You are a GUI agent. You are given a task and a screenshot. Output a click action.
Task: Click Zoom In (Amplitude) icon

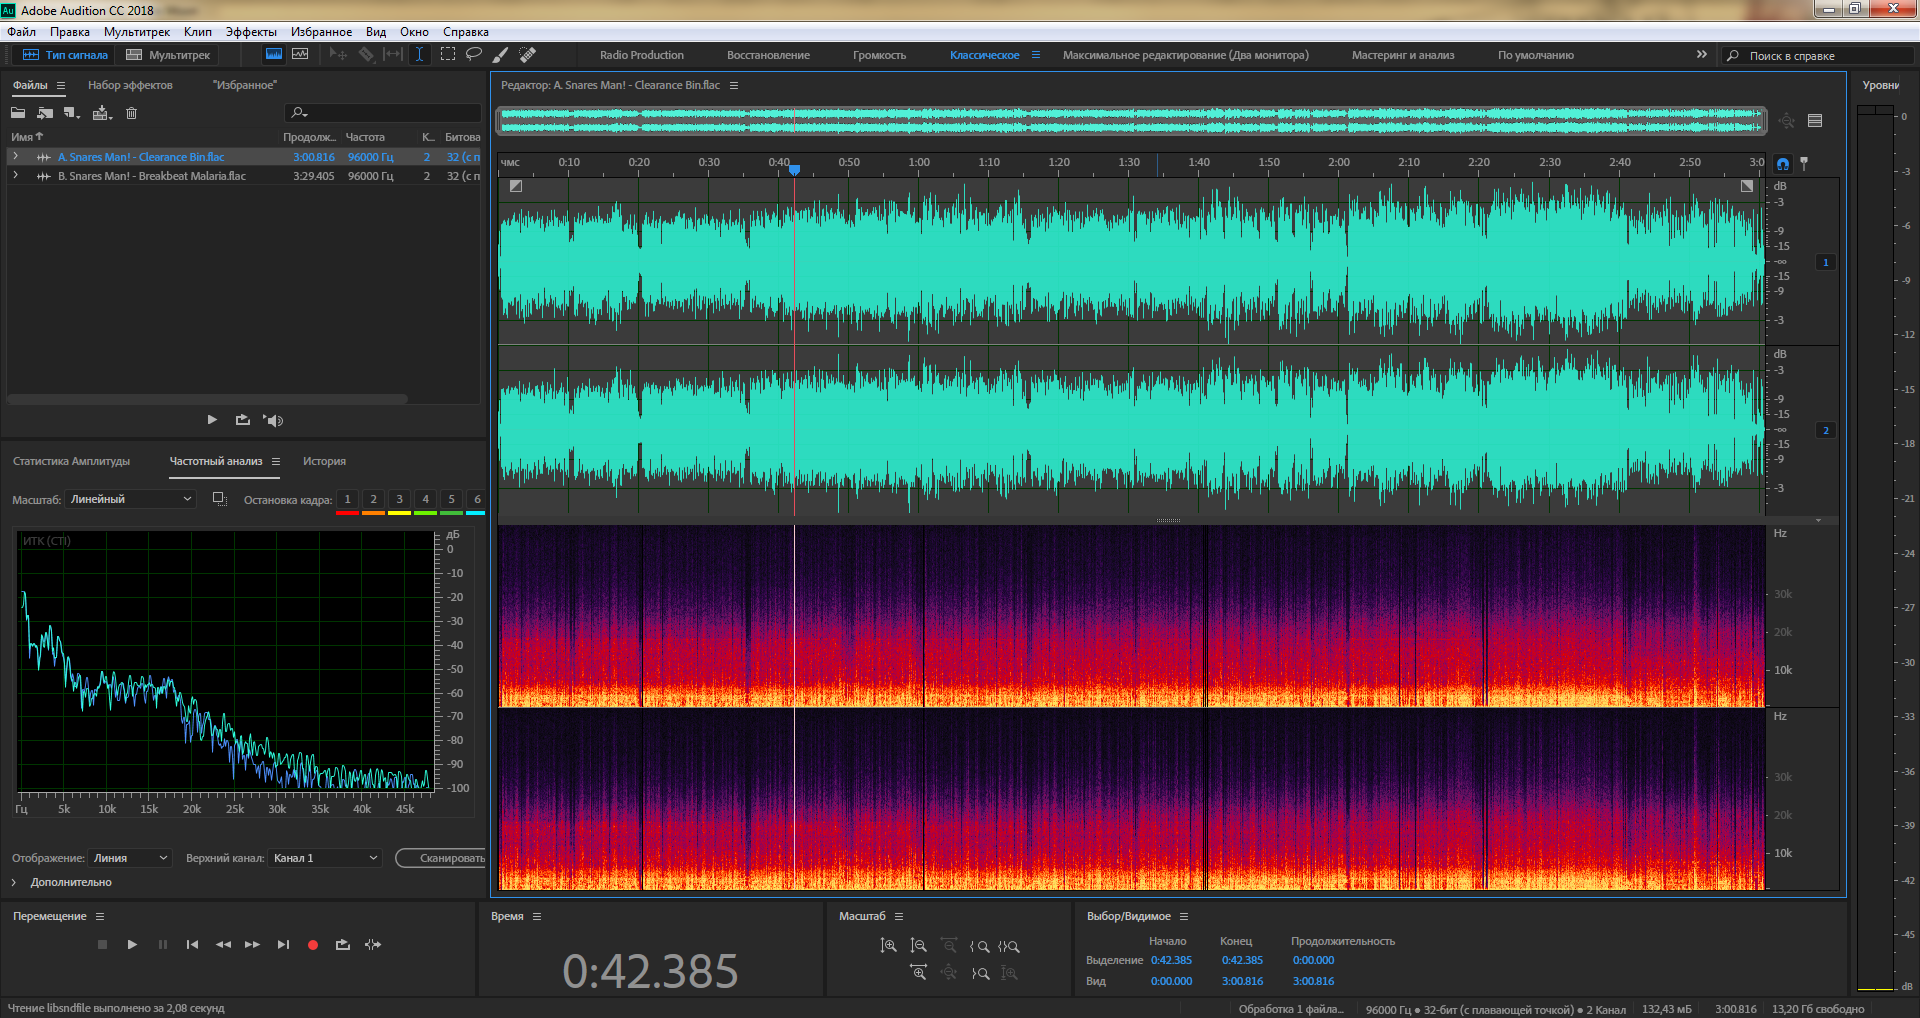tap(888, 946)
